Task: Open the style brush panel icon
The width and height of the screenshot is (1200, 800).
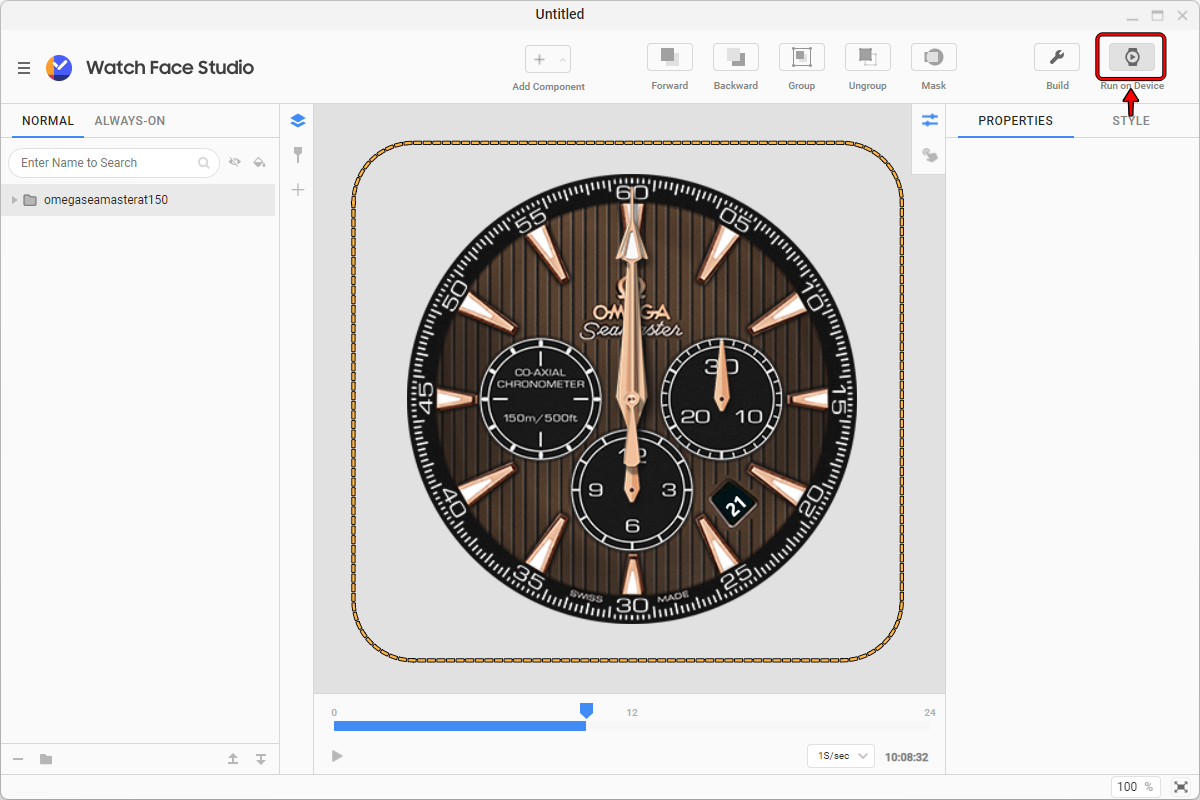Action: click(x=297, y=155)
